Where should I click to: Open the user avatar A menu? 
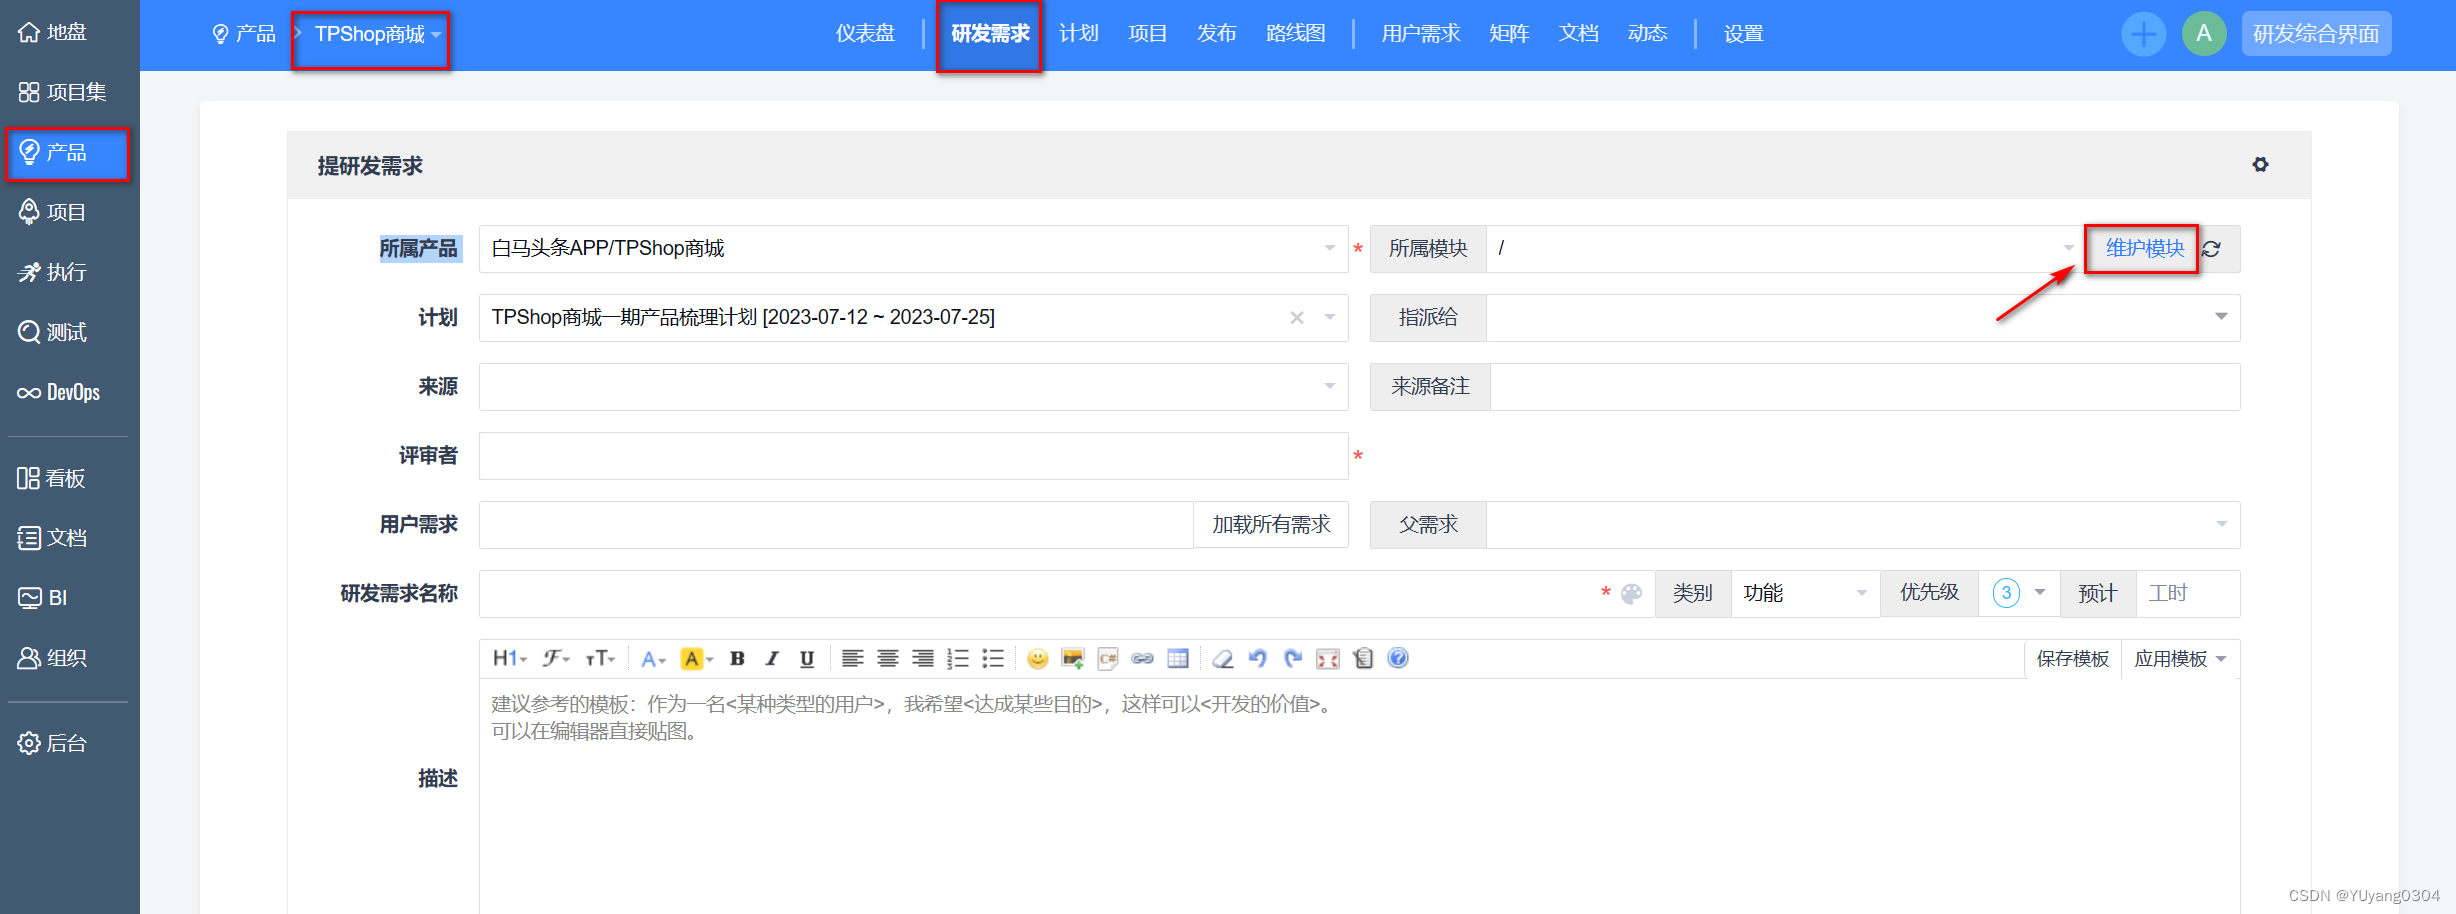coord(2204,34)
